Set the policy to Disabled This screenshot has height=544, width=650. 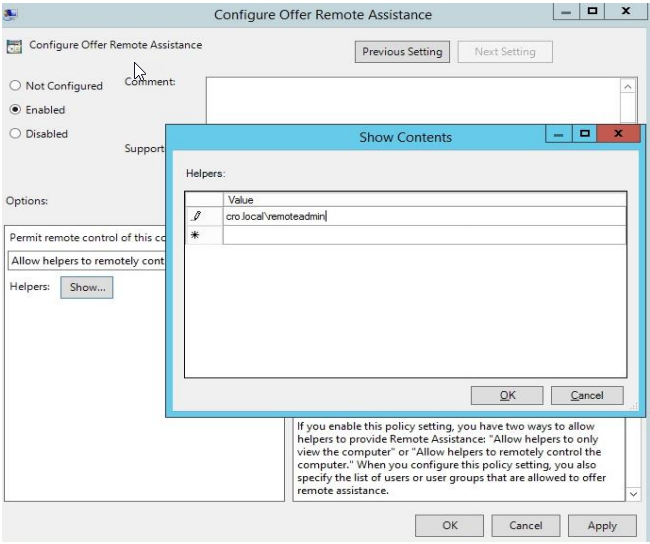coord(15,134)
